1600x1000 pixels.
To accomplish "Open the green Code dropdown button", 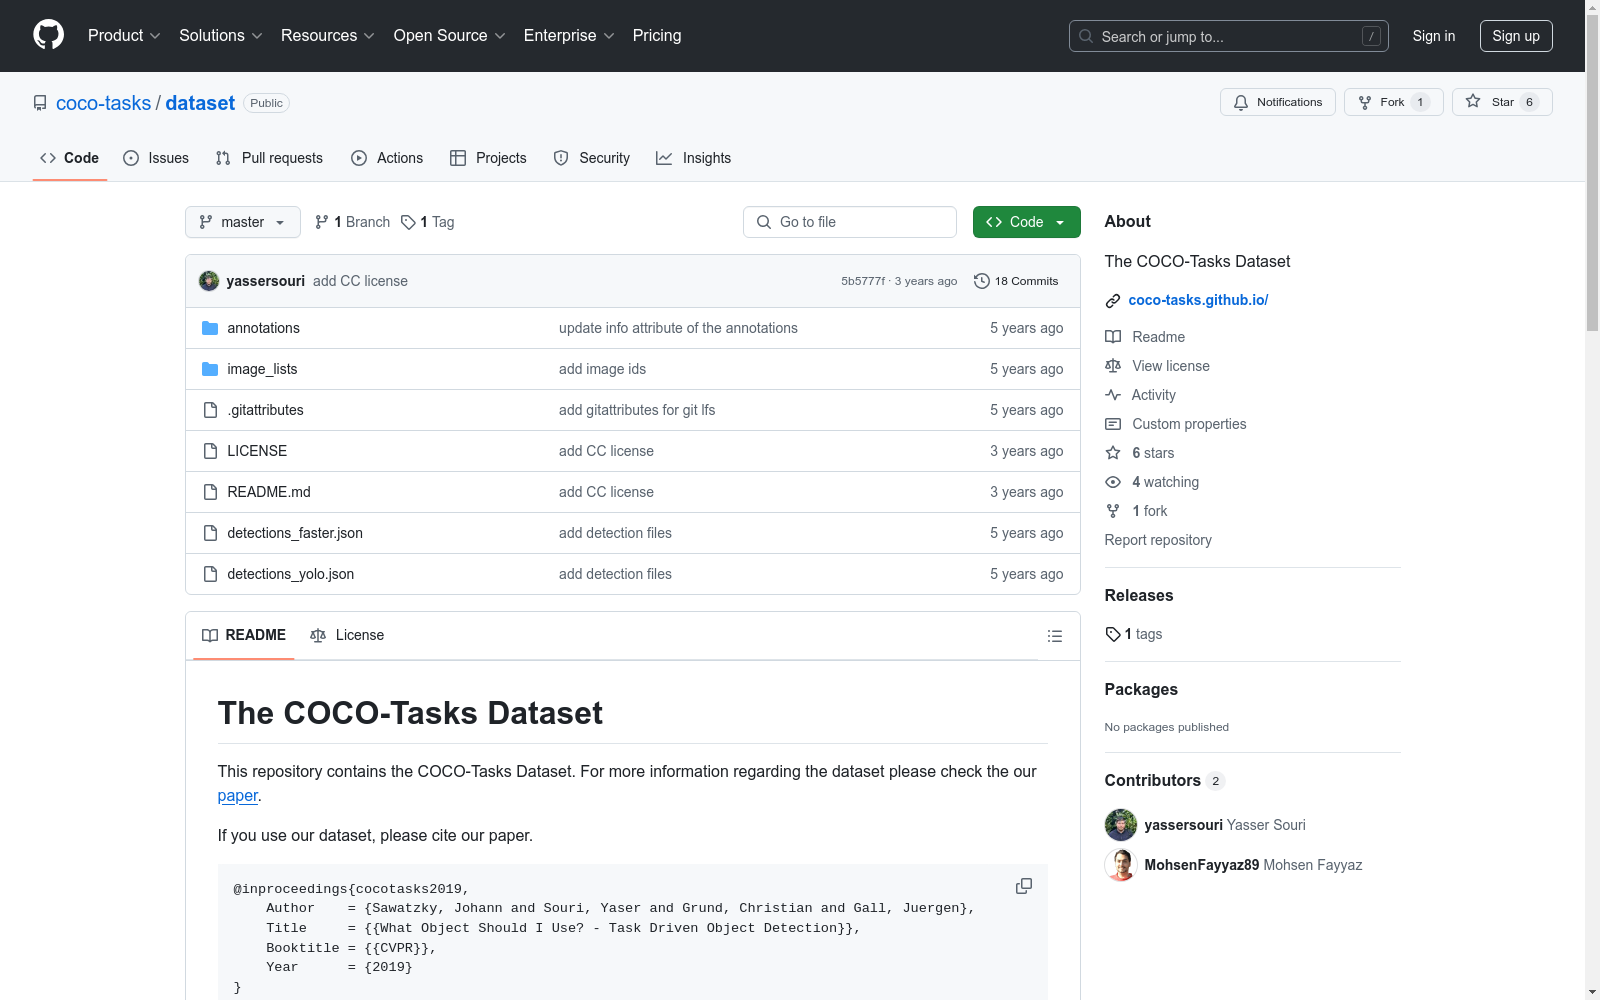I will (1027, 222).
